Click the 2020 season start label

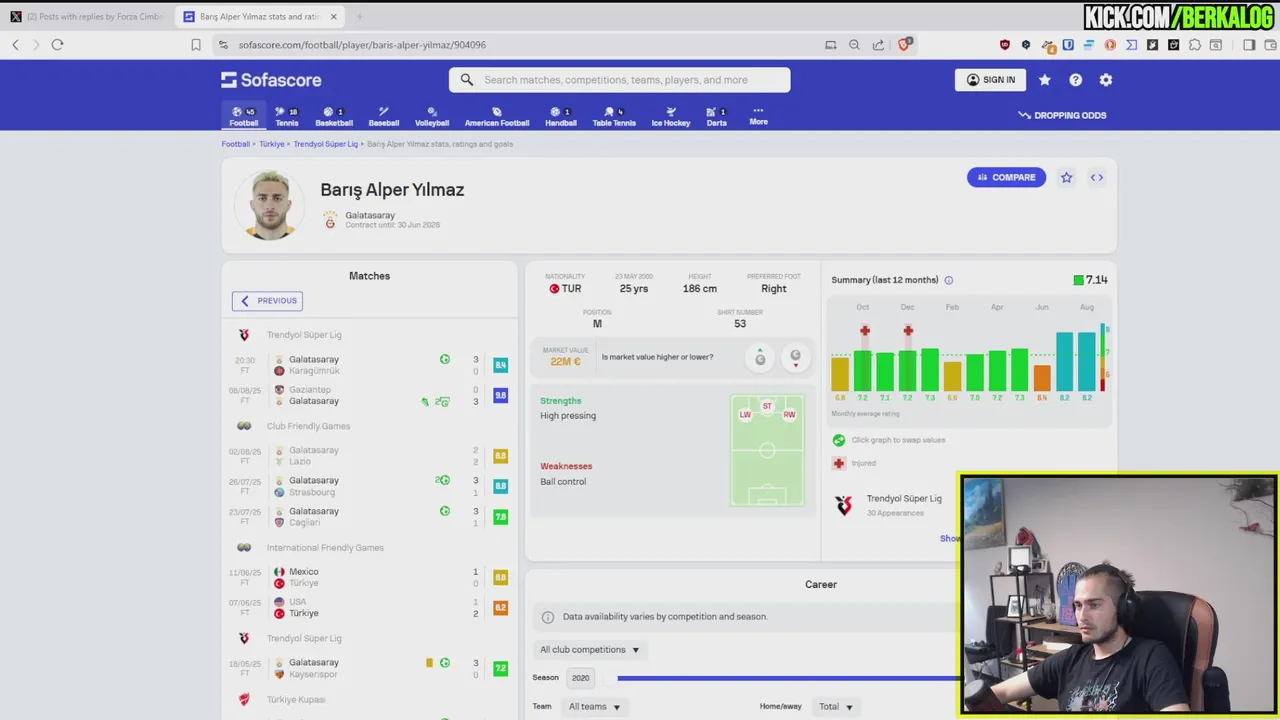(x=581, y=678)
